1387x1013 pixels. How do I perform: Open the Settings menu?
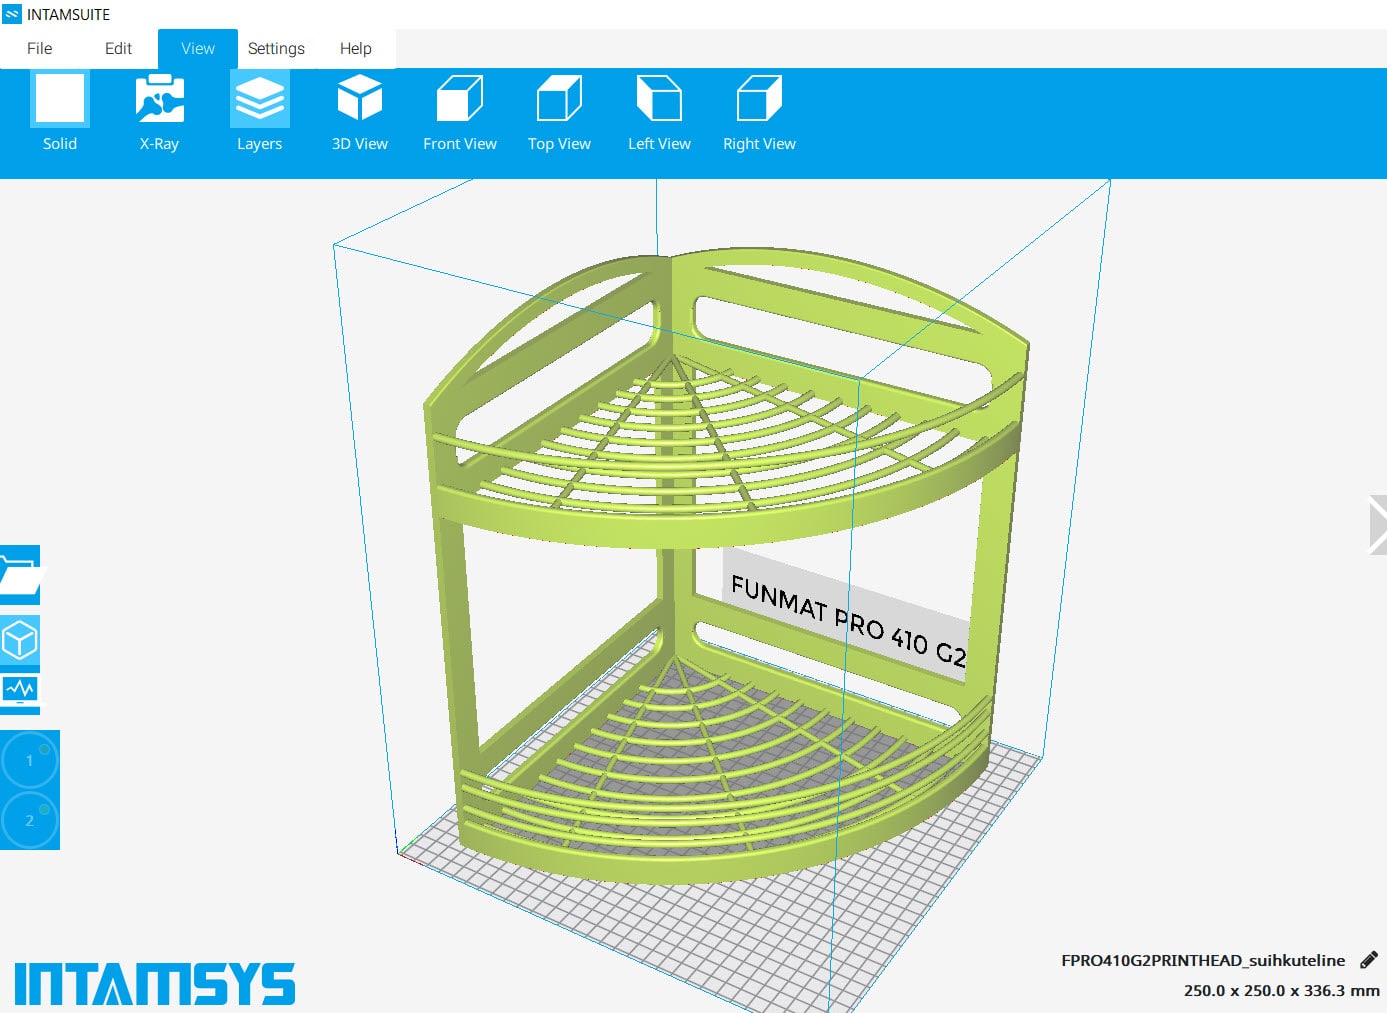[x=276, y=48]
